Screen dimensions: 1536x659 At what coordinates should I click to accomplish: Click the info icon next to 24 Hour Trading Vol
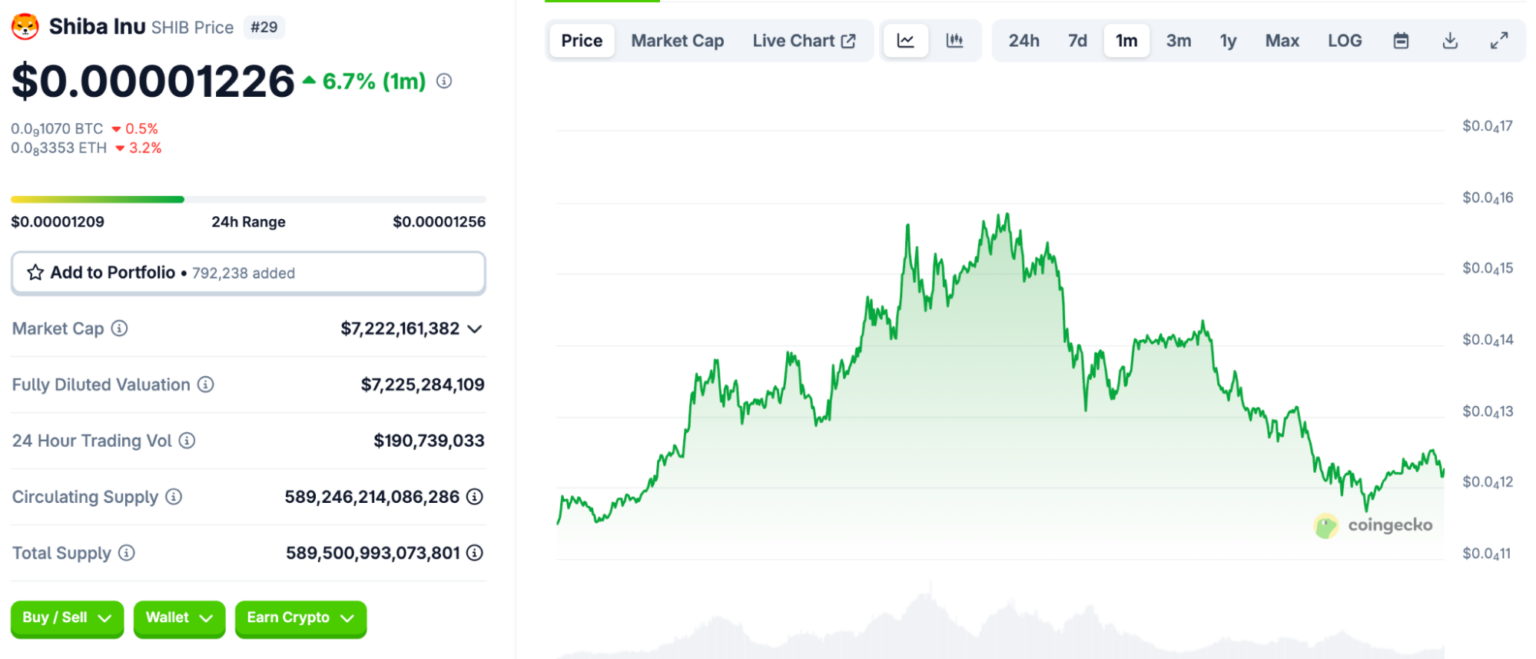point(187,441)
